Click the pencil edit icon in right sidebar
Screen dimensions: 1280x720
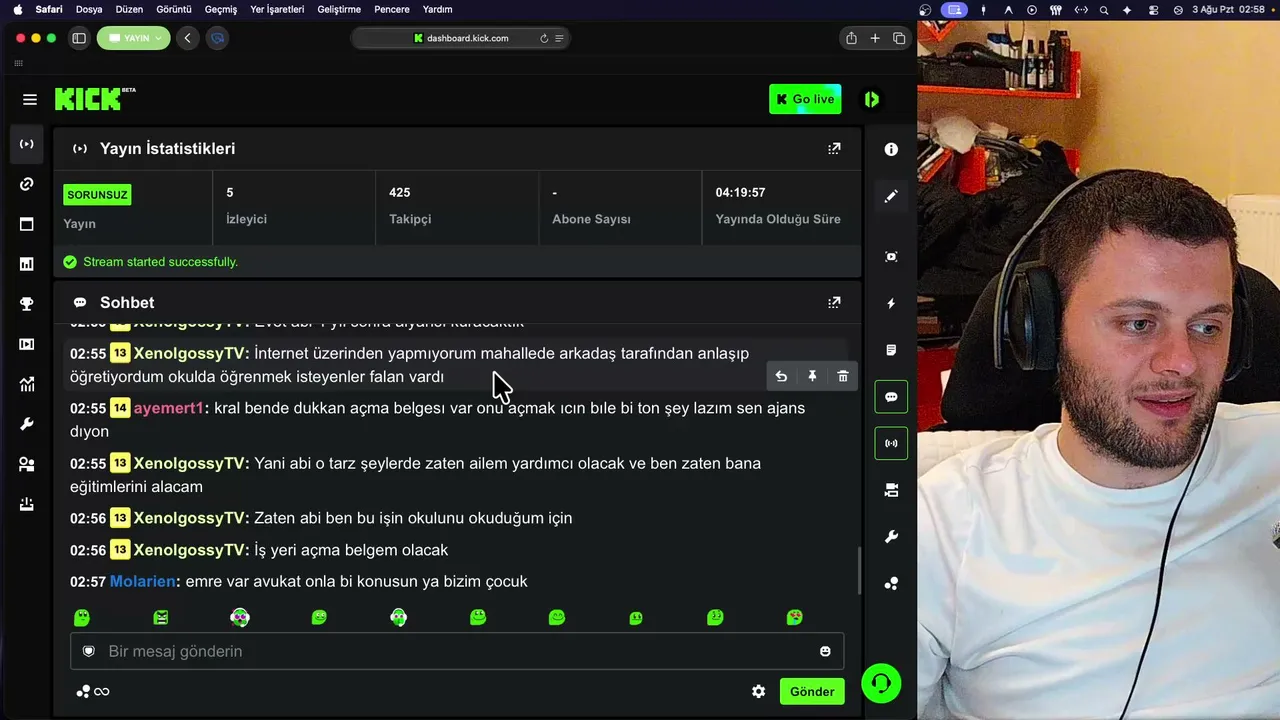click(891, 196)
